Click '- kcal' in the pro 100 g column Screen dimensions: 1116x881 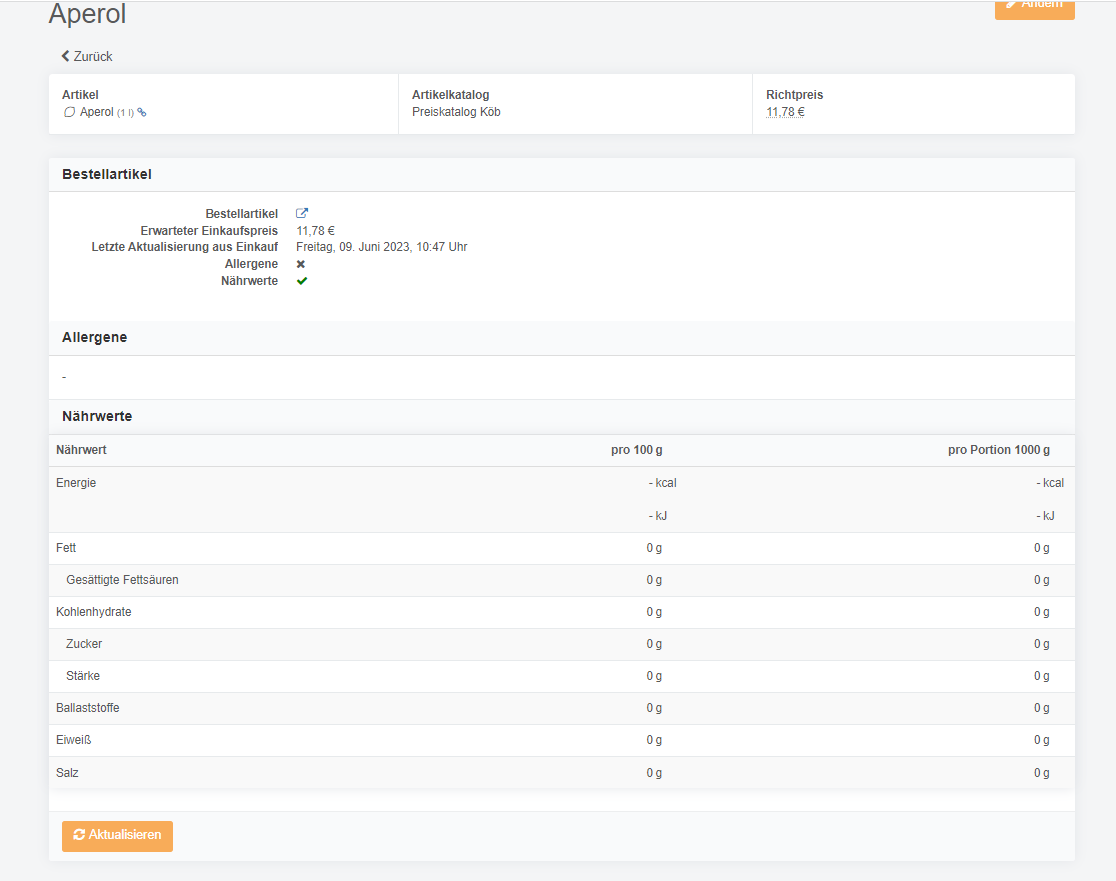tap(662, 482)
